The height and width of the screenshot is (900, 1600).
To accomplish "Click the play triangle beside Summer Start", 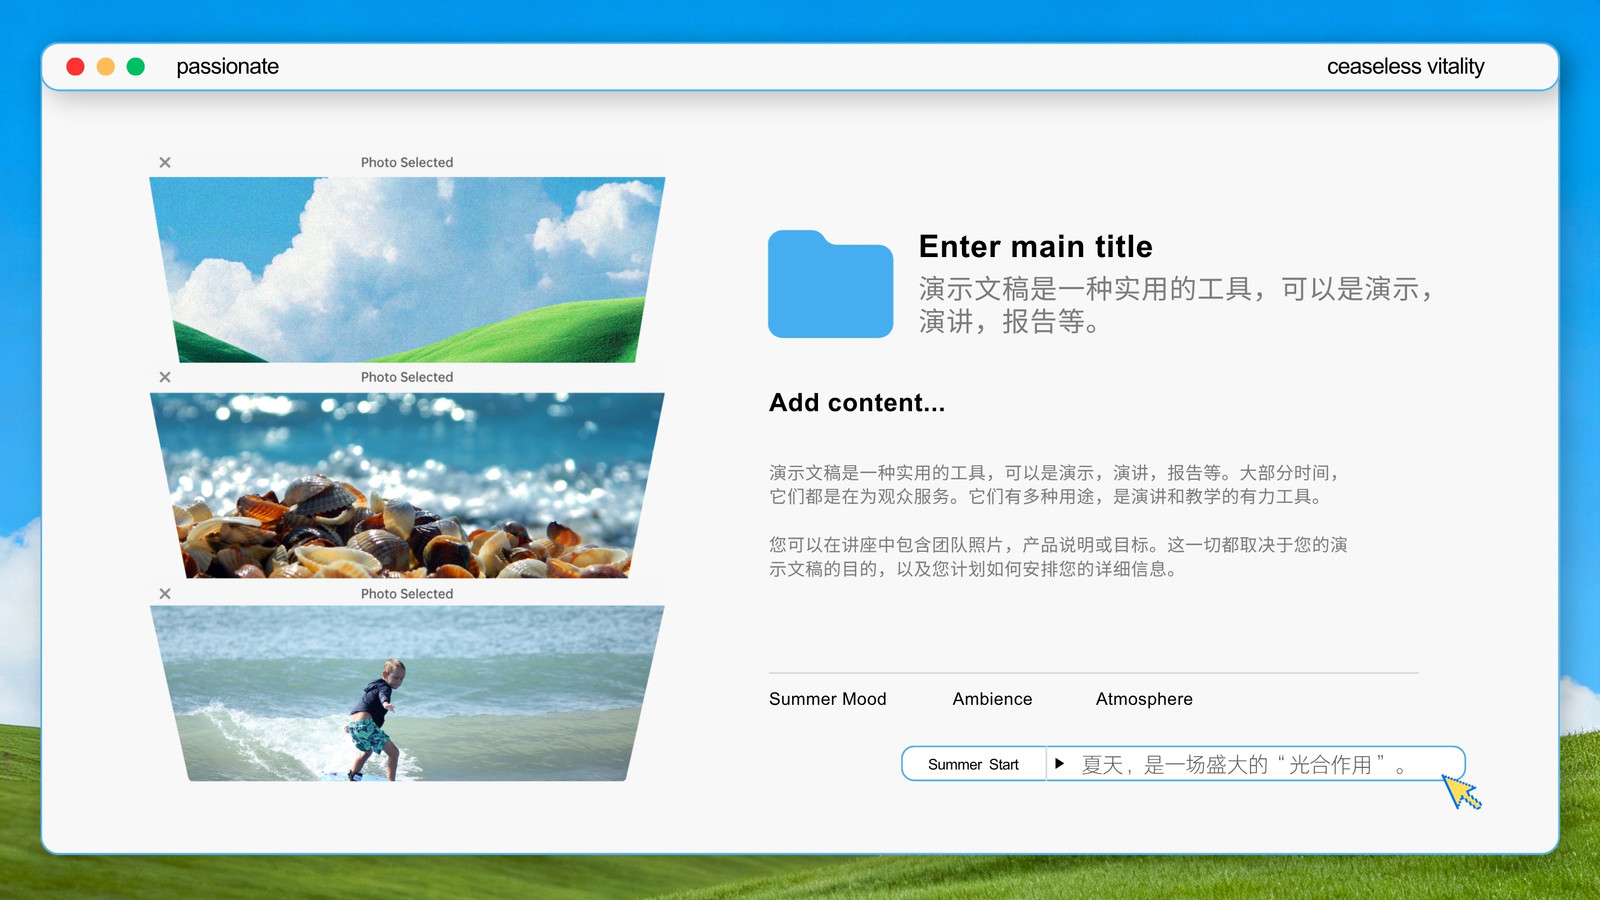I will click(x=1059, y=763).
